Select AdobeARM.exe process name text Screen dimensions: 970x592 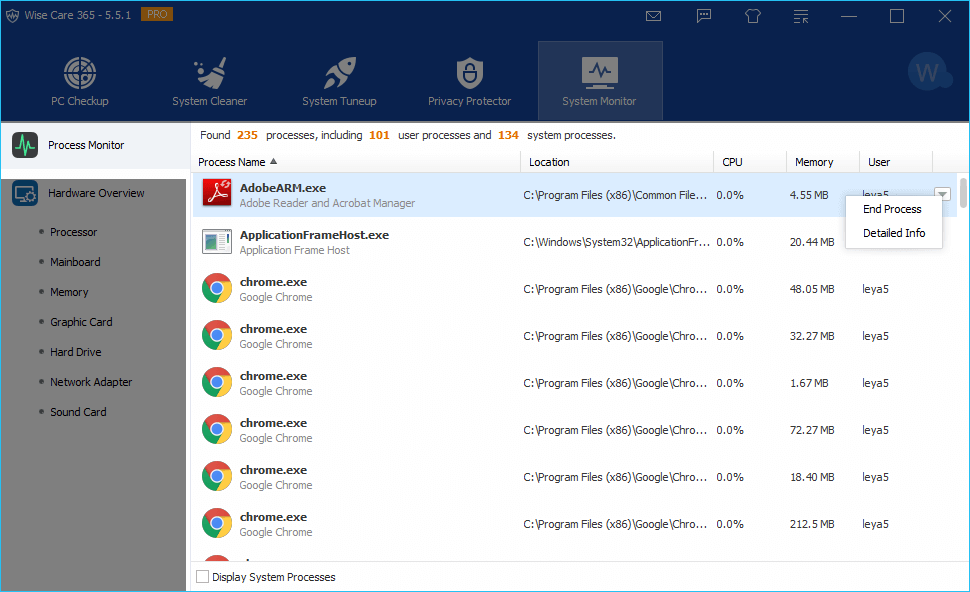pos(283,188)
